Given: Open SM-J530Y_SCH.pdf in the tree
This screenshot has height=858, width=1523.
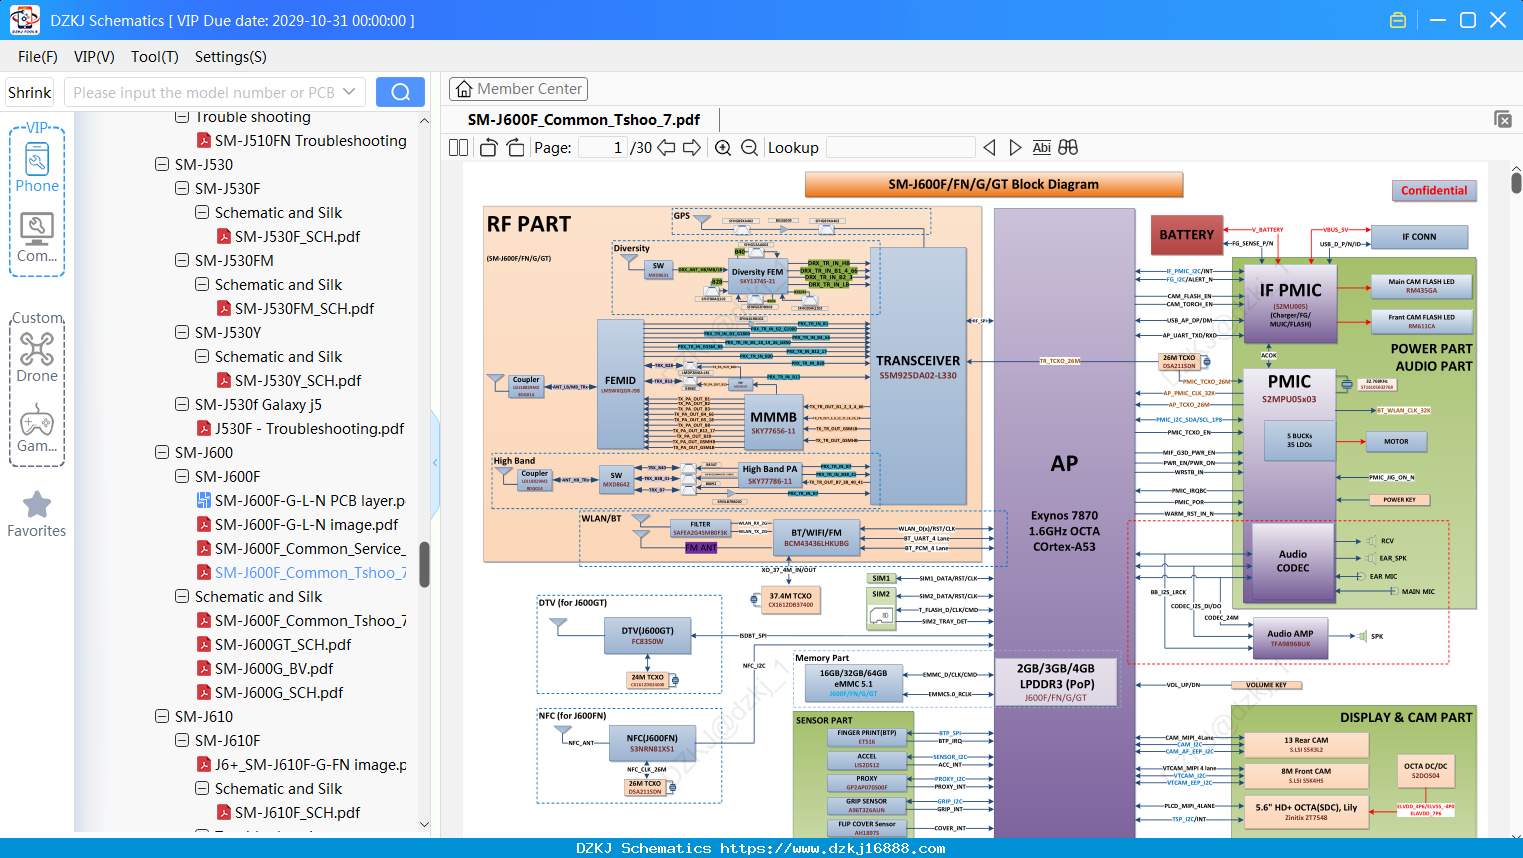Looking at the screenshot, I should coord(297,381).
